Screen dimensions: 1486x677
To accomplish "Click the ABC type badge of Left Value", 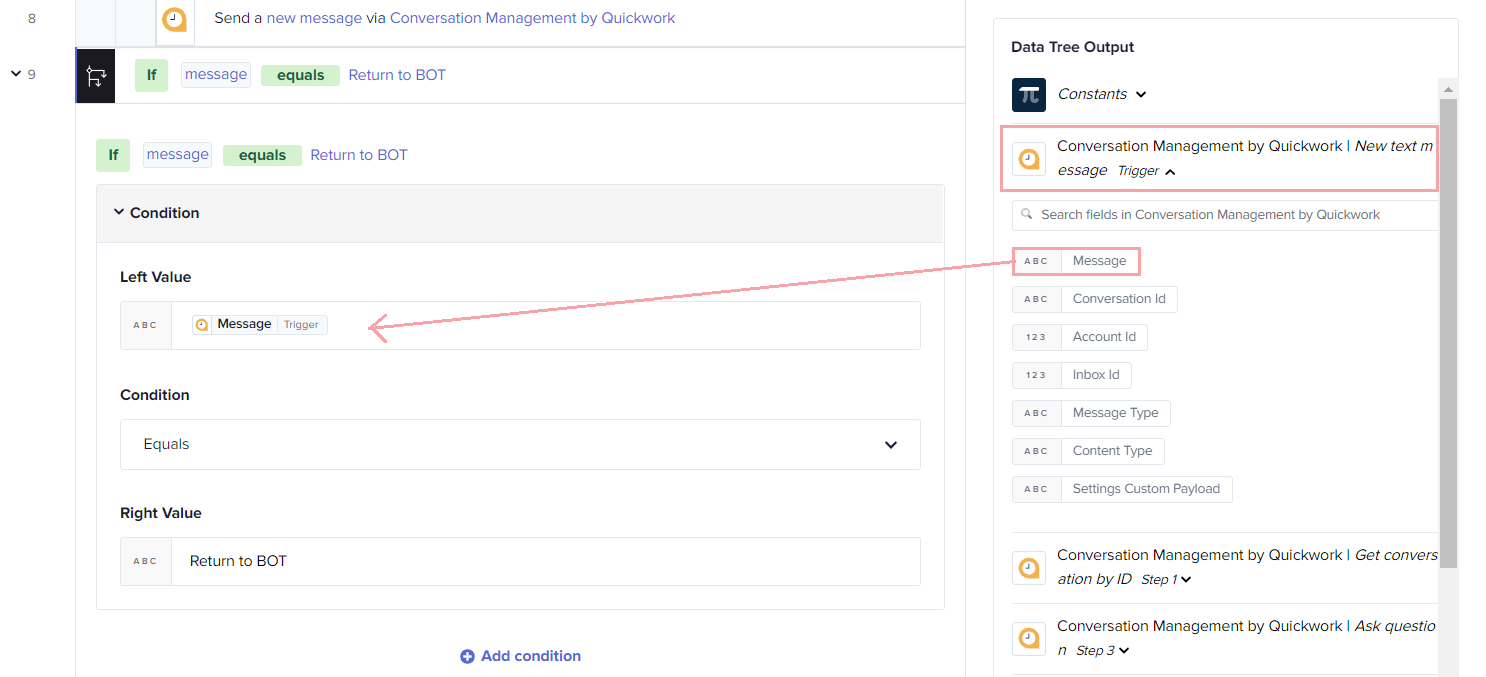I will pyautogui.click(x=146, y=325).
